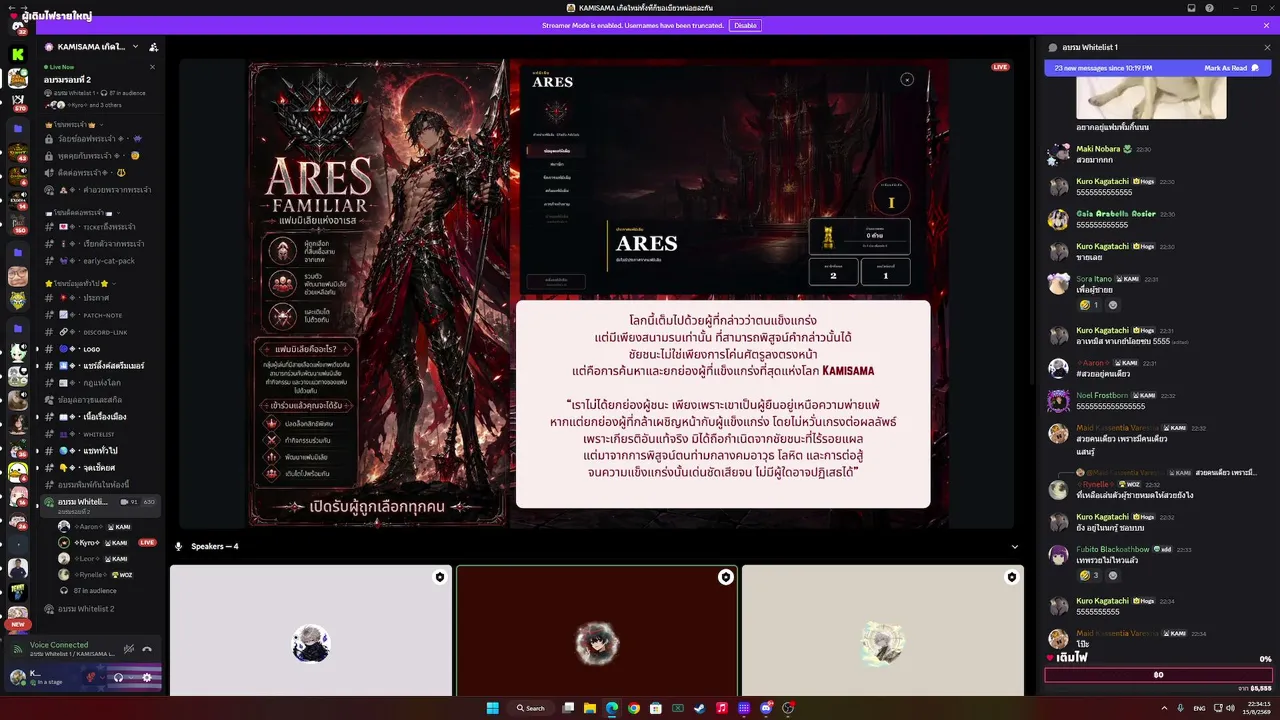Disable Streamer Mode in the purple banner
Viewport: 1280px width, 720px height.
pyautogui.click(x=745, y=25)
